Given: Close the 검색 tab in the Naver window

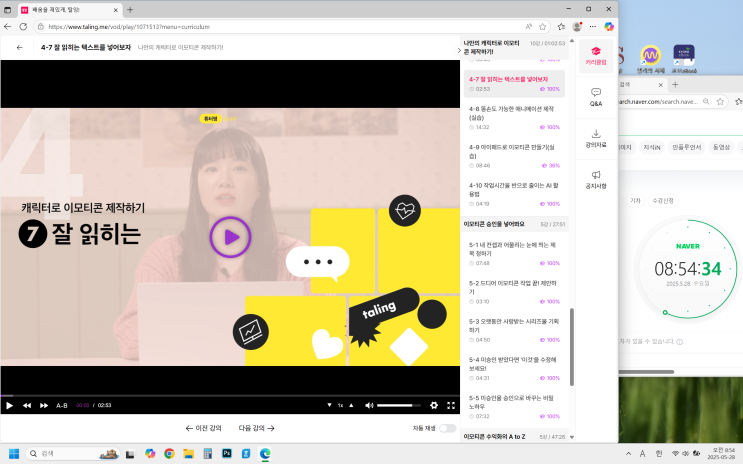Looking at the screenshot, I should click(x=661, y=85).
